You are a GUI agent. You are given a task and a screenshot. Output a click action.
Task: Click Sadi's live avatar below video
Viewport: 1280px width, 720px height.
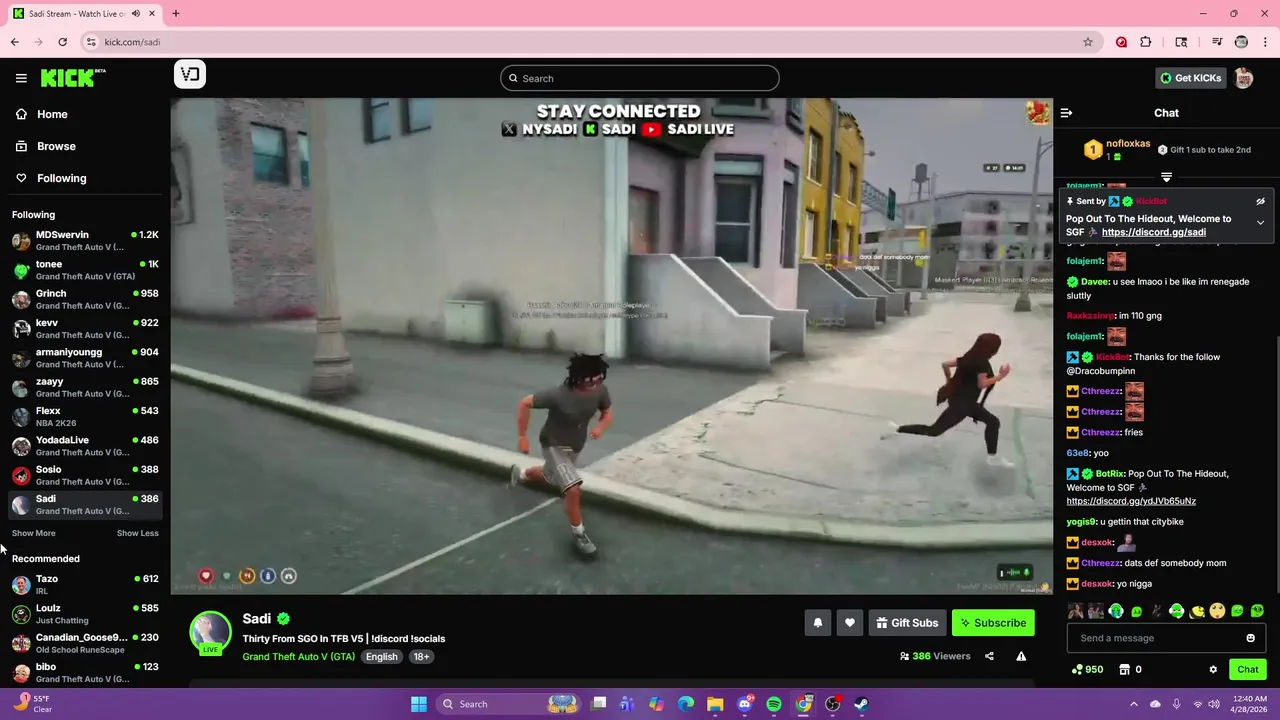(211, 633)
